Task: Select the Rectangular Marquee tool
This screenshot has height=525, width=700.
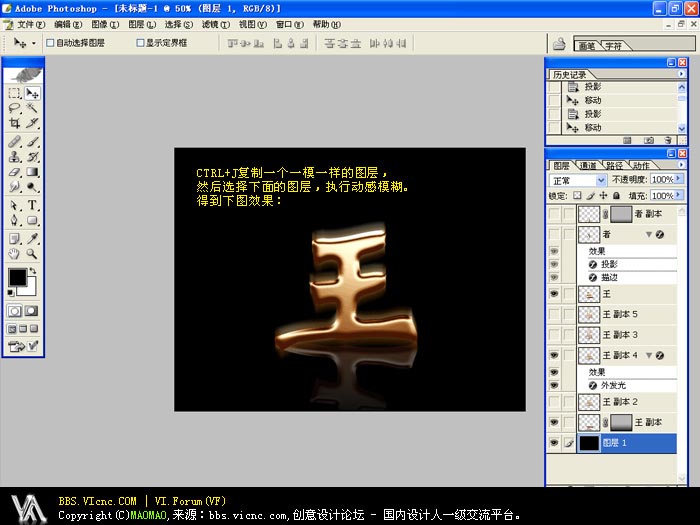Action: [14, 93]
